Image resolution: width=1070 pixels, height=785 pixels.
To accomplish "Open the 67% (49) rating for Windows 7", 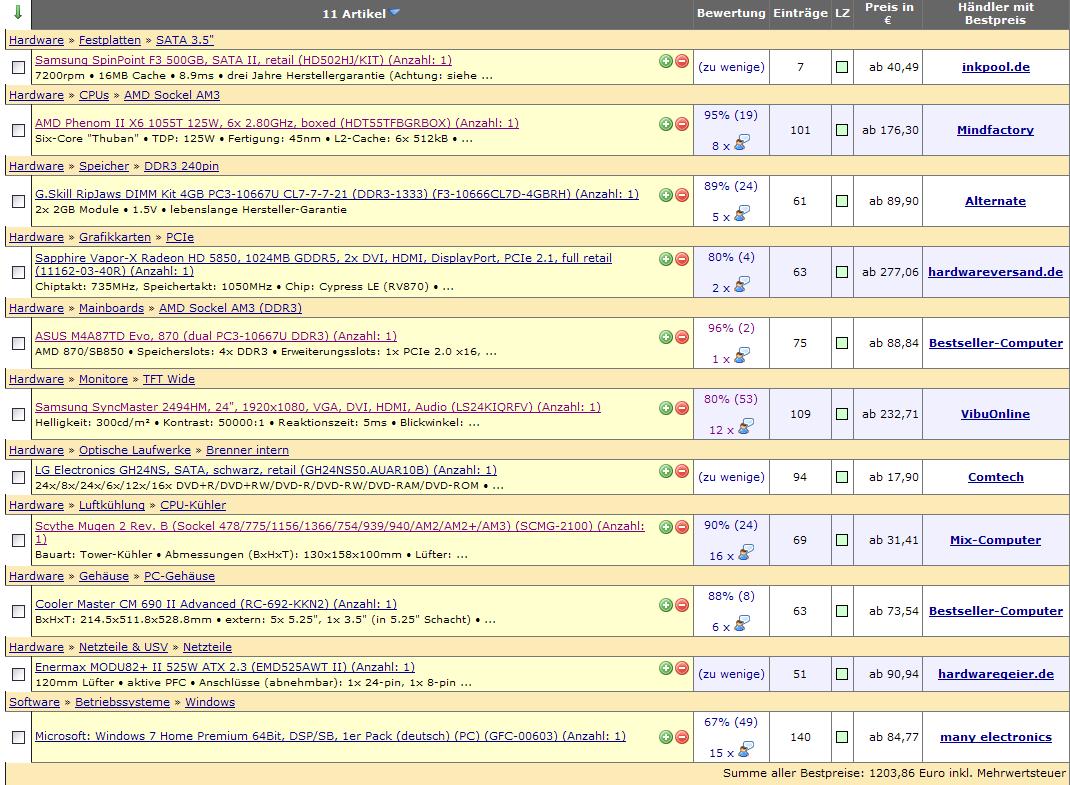I will [x=731, y=722].
